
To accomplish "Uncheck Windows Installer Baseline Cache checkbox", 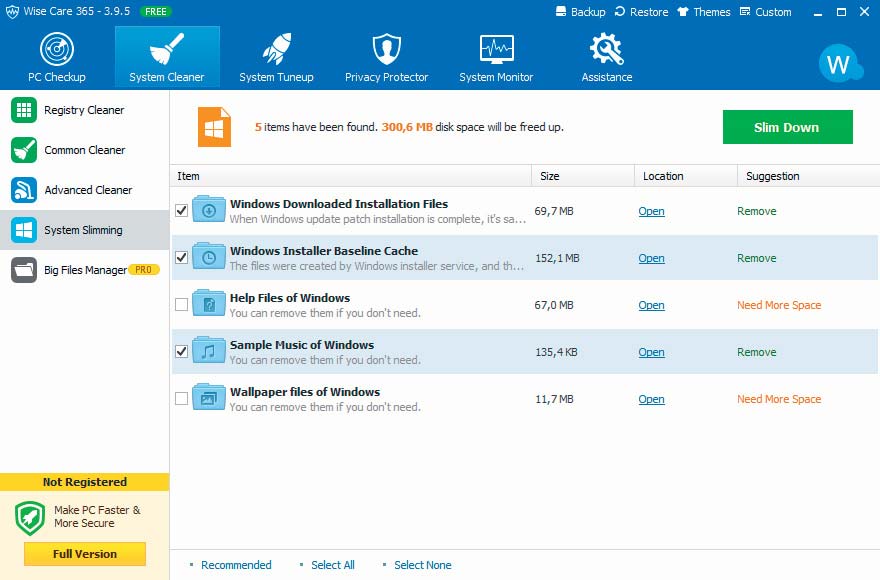I will [181, 258].
